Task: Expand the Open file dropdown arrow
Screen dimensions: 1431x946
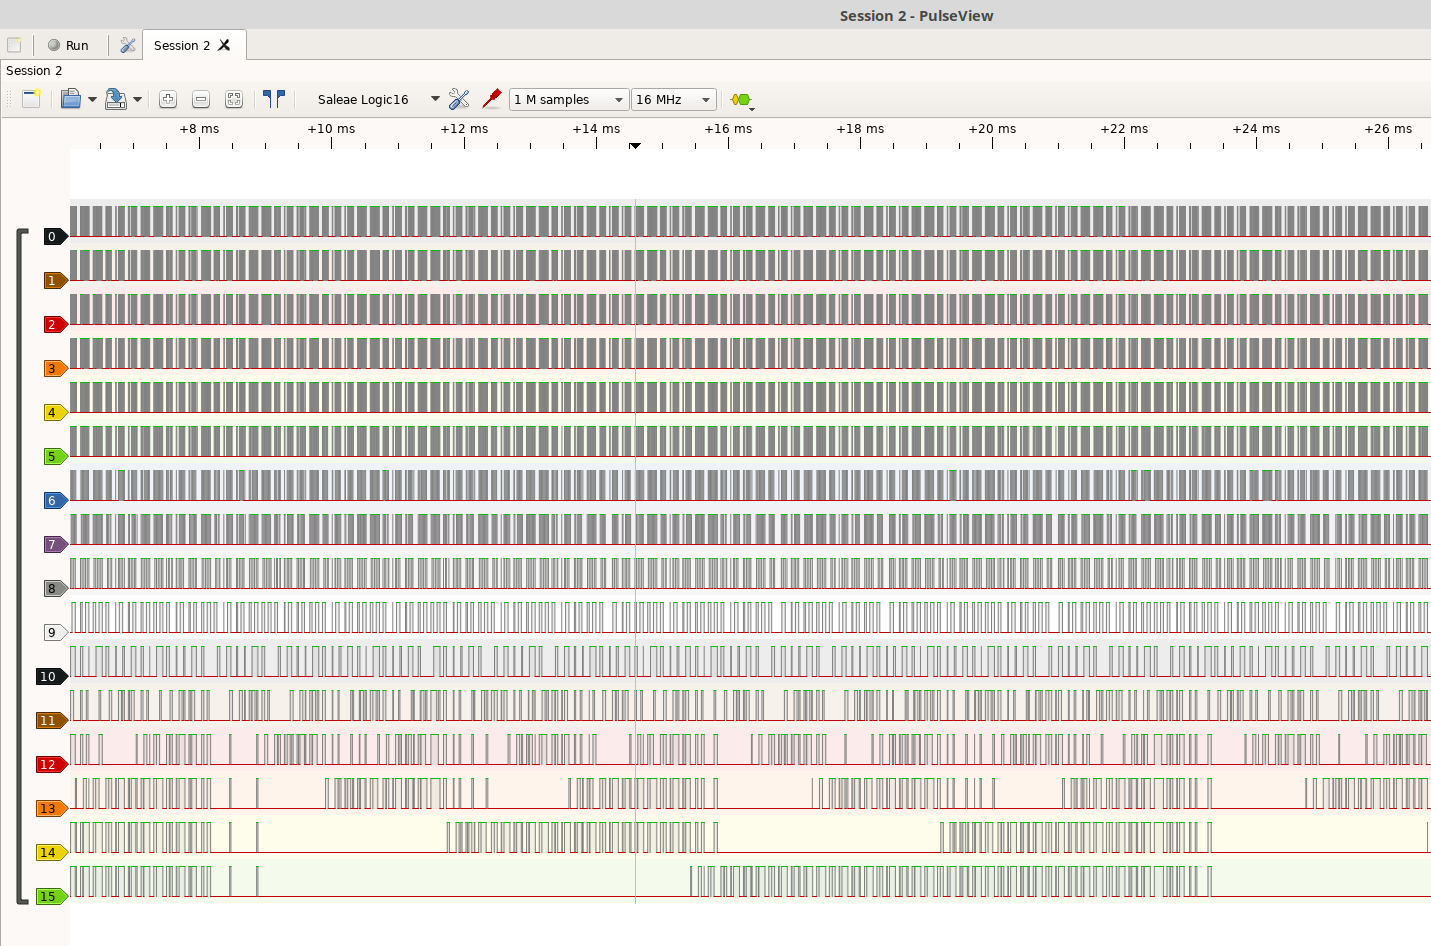Action: point(92,99)
